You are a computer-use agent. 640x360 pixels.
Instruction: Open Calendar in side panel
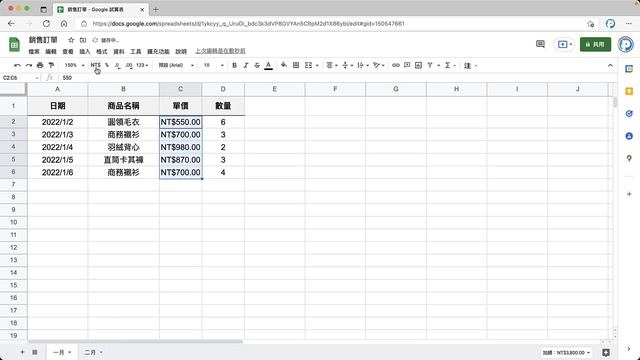(x=629, y=69)
